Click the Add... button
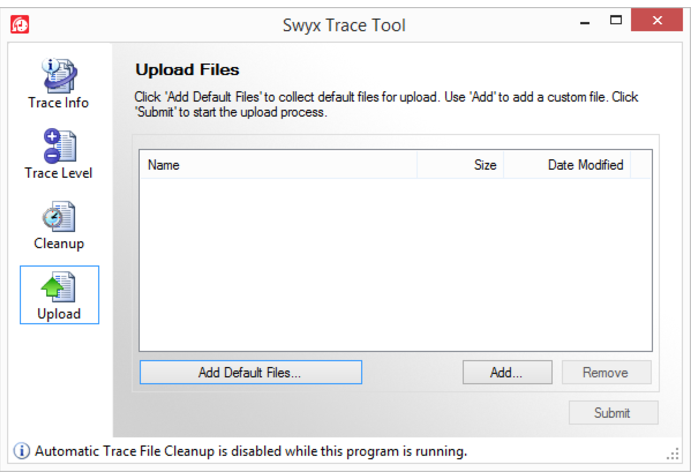The height and width of the screenshot is (476, 694). coord(507,373)
